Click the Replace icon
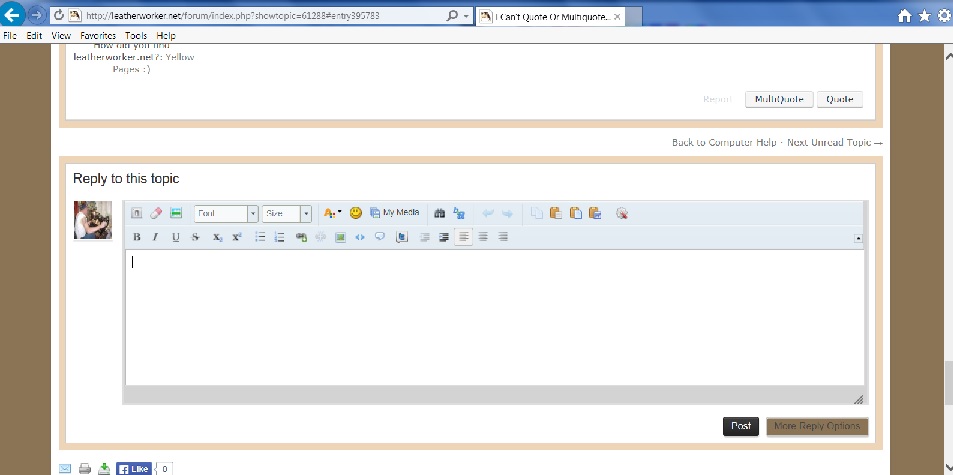The width and height of the screenshot is (953, 475). (459, 213)
